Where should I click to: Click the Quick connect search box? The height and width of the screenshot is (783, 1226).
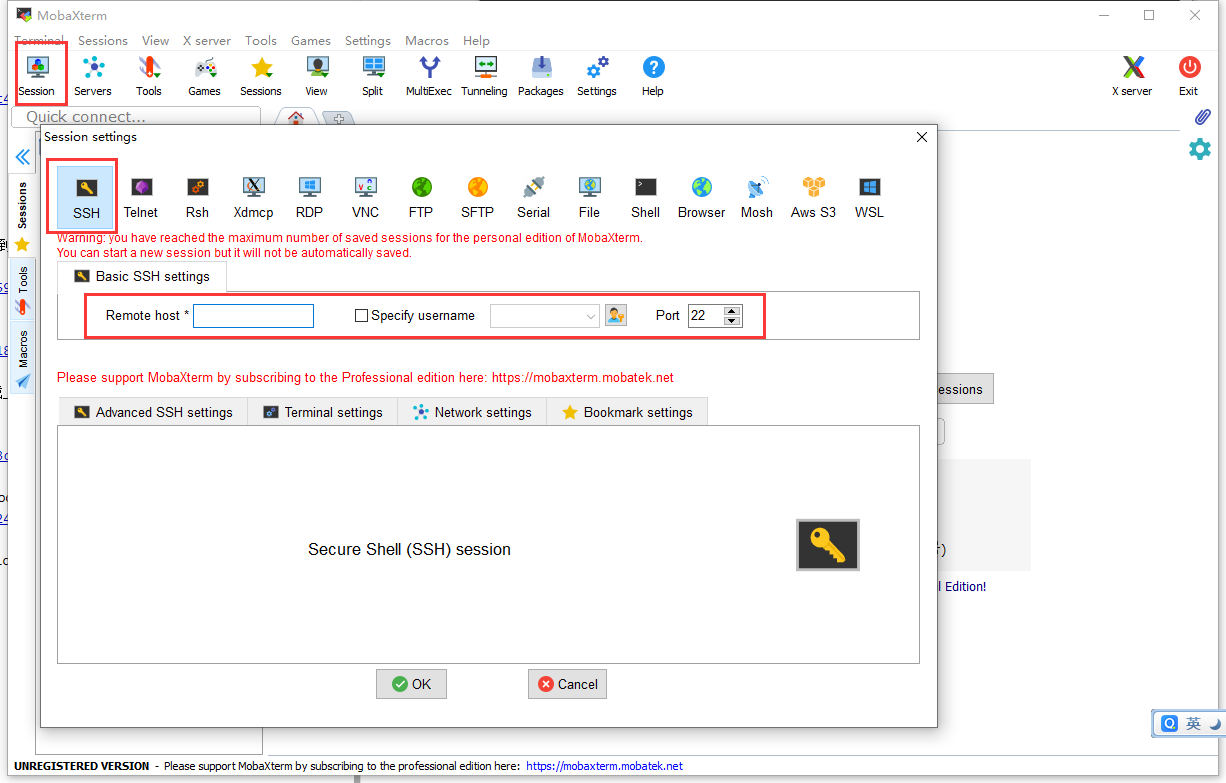point(135,117)
